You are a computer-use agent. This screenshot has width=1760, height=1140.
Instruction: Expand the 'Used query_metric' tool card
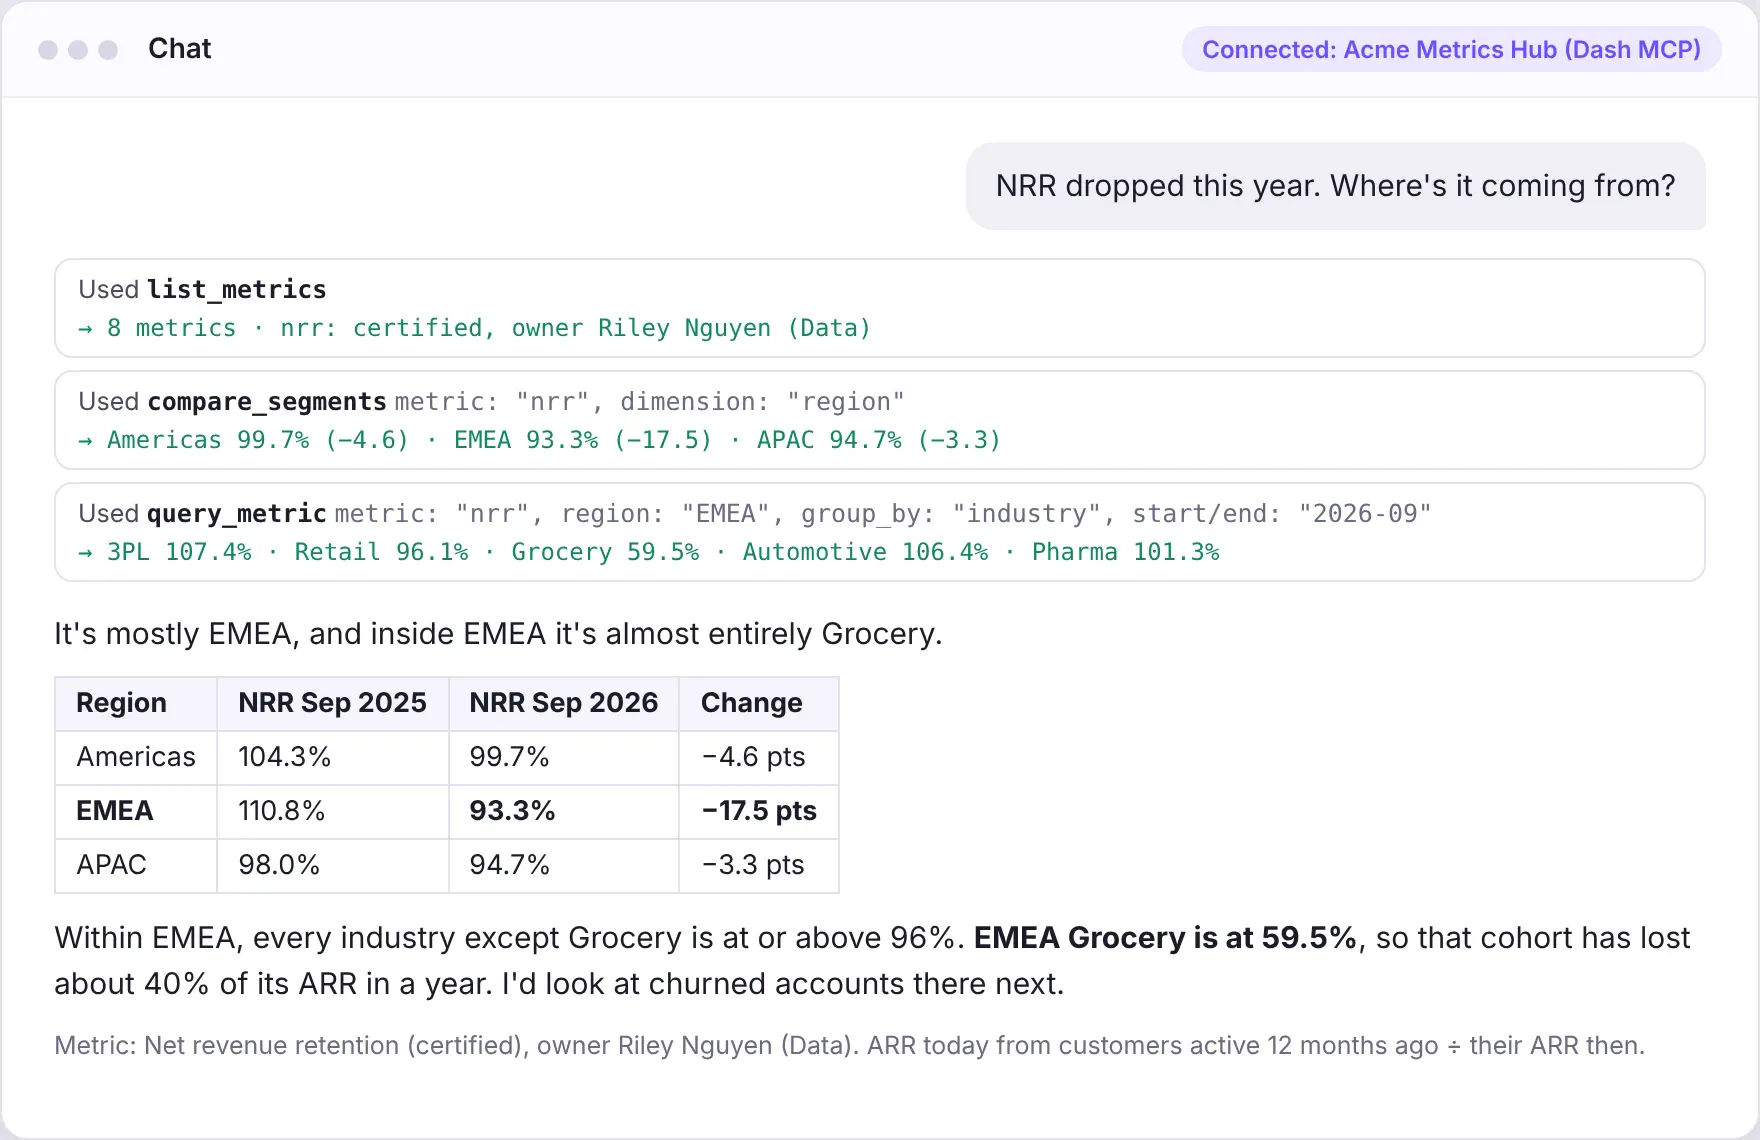pyautogui.click(x=879, y=532)
